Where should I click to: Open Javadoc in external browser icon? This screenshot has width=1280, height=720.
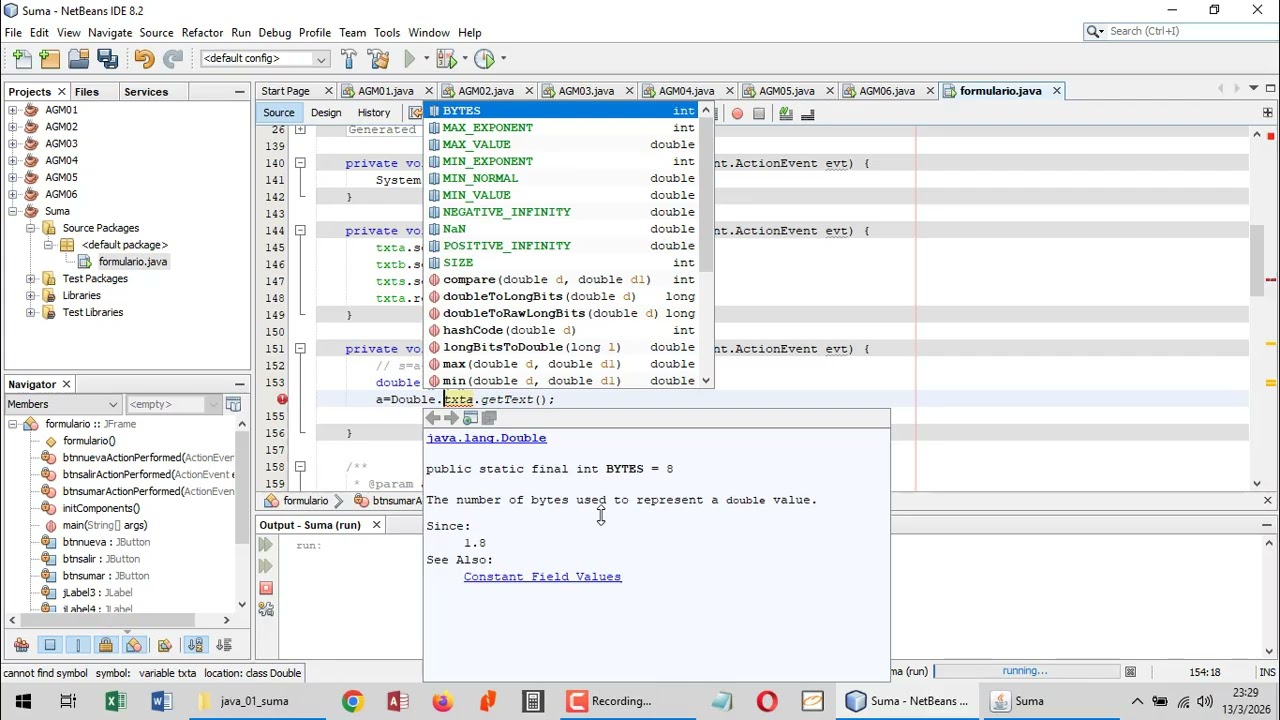tap(470, 418)
